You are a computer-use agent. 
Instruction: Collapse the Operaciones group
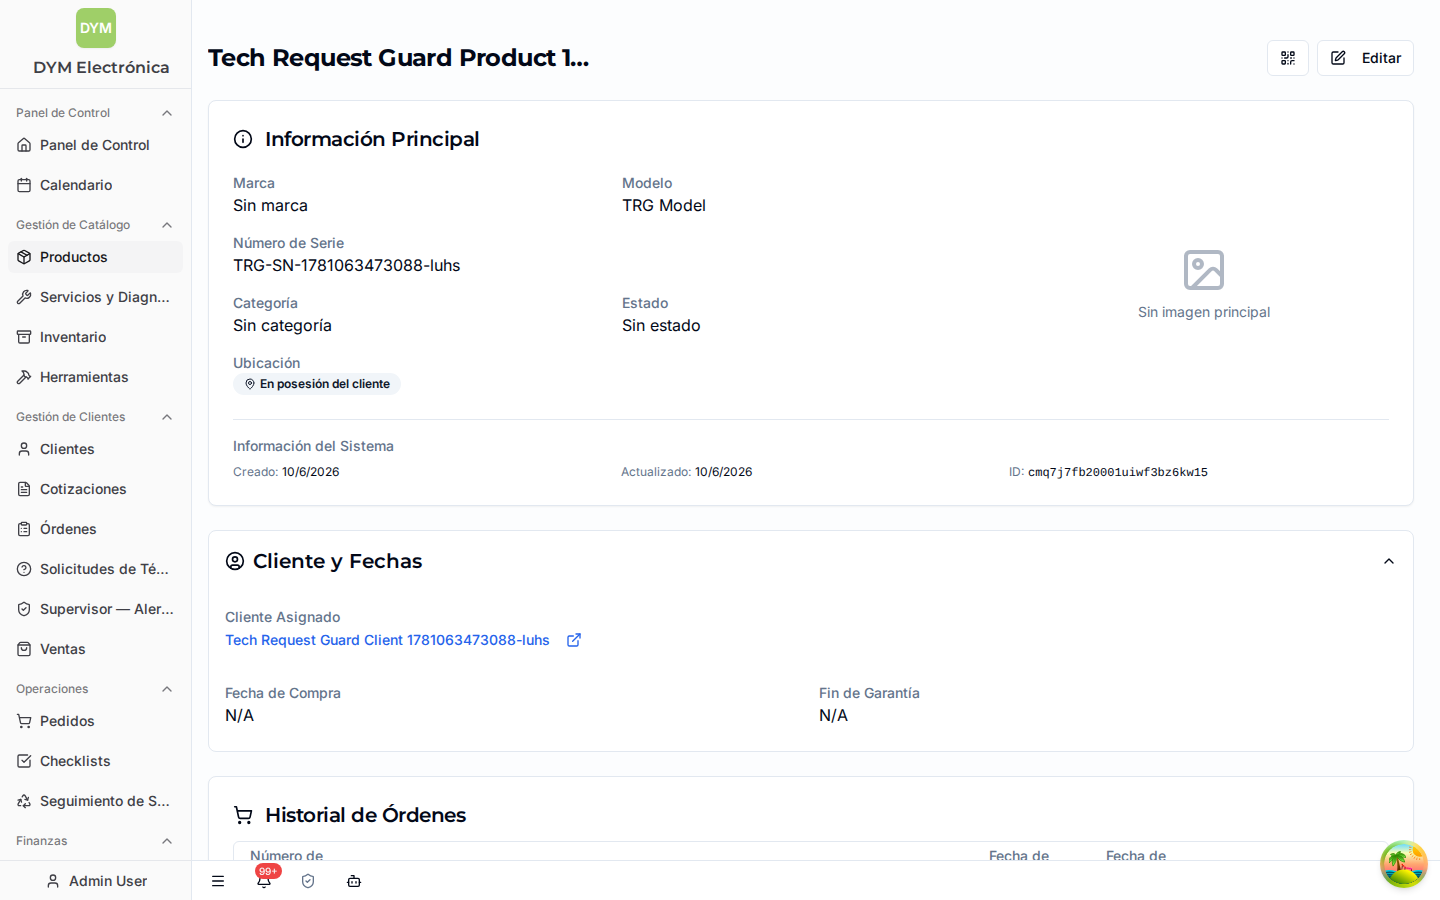pyautogui.click(x=167, y=689)
